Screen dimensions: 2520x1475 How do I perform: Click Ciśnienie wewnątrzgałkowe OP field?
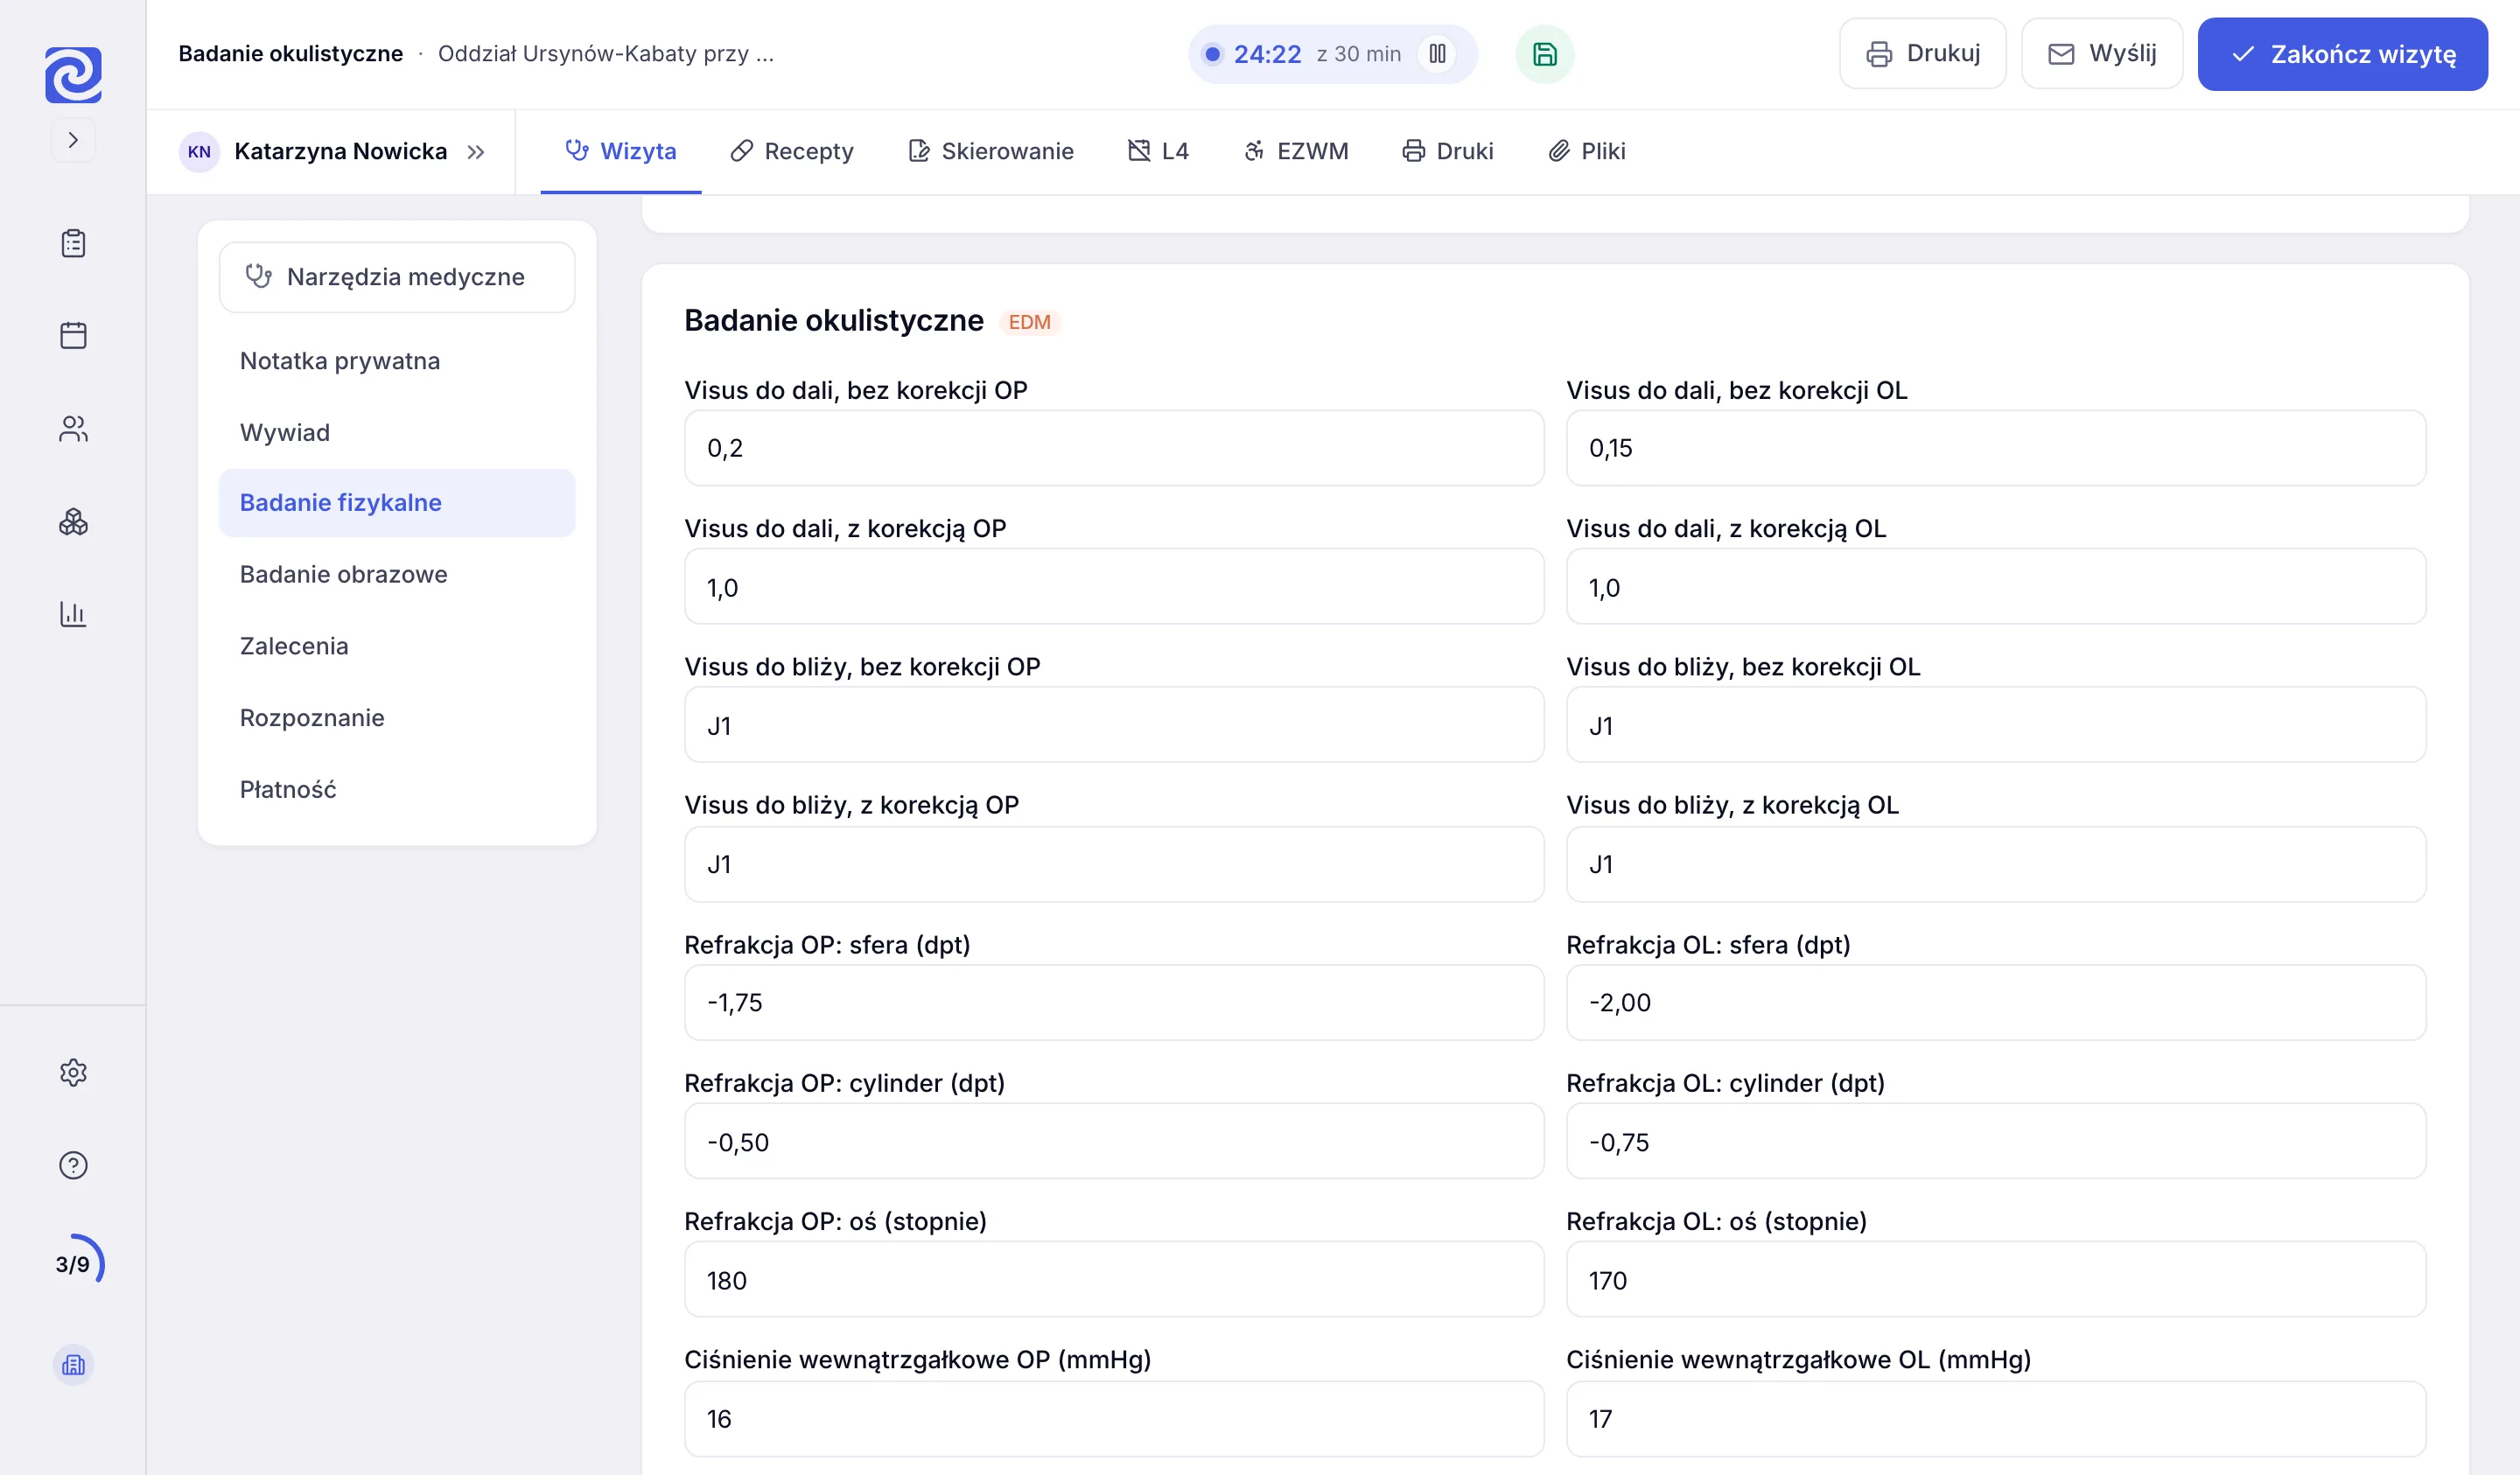coord(1114,1419)
